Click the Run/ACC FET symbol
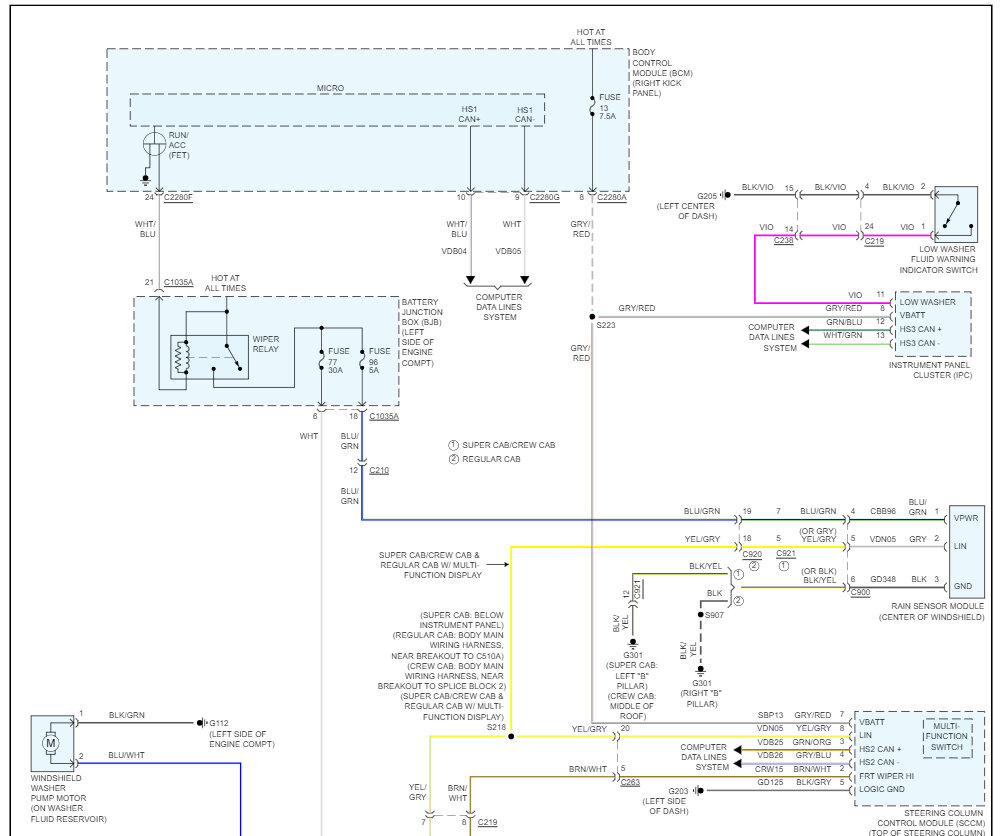The height and width of the screenshot is (836, 1003). pyautogui.click(x=155, y=143)
